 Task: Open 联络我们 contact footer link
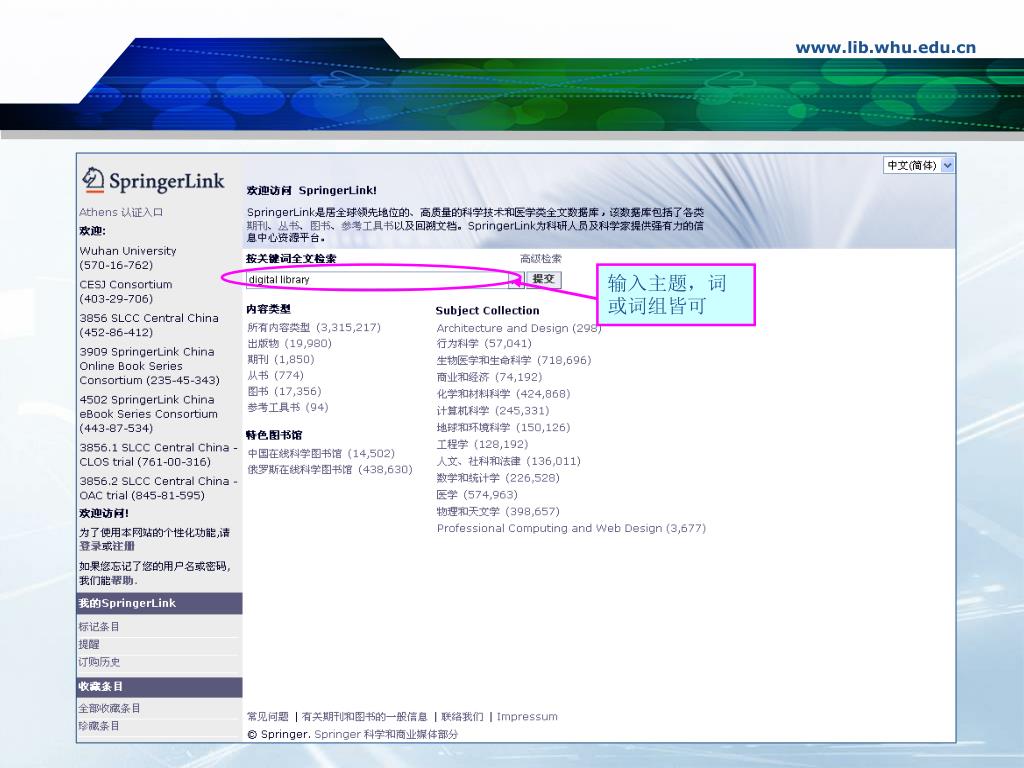[462, 717]
